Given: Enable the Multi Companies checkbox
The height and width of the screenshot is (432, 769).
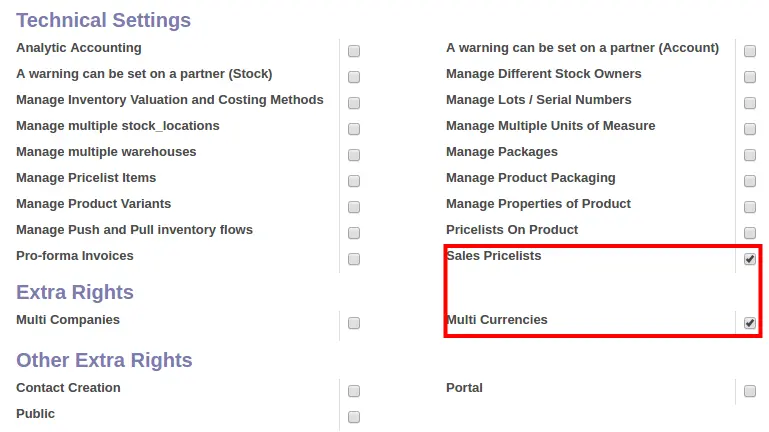Looking at the screenshot, I should (354, 323).
